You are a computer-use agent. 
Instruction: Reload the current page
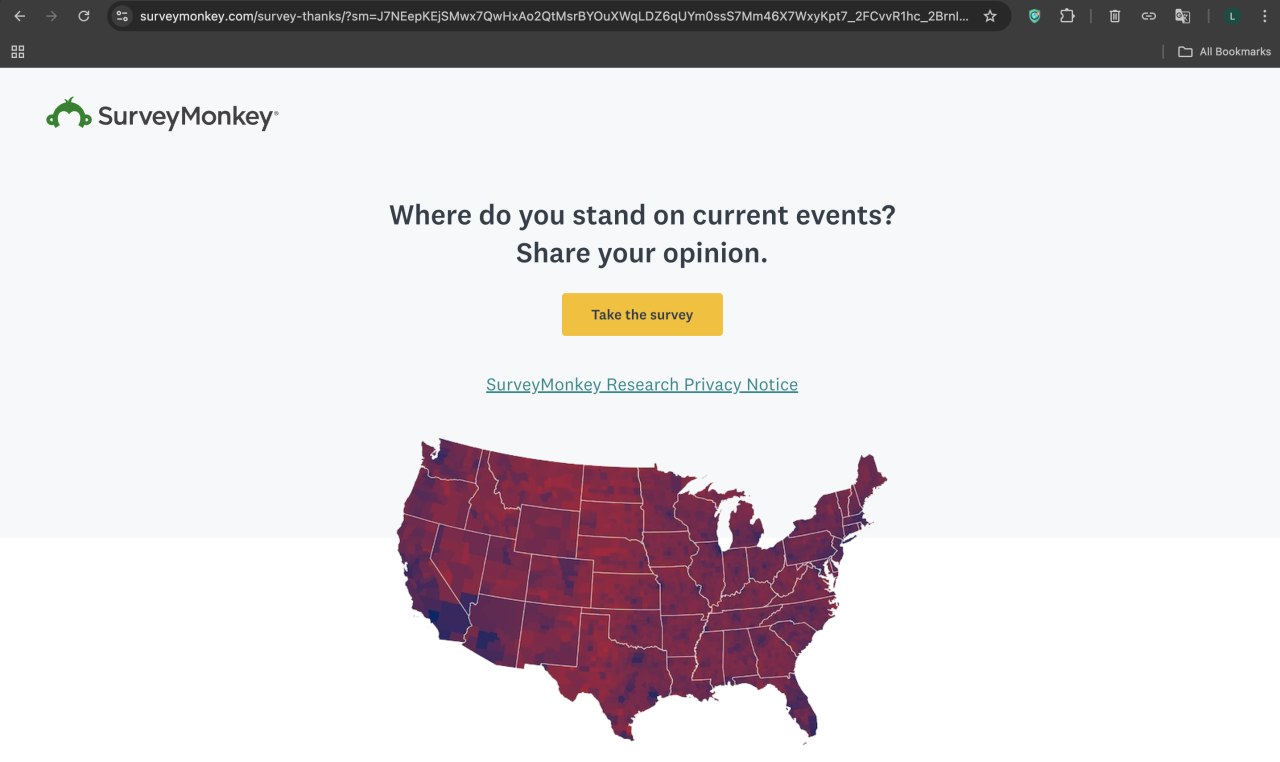pos(84,16)
